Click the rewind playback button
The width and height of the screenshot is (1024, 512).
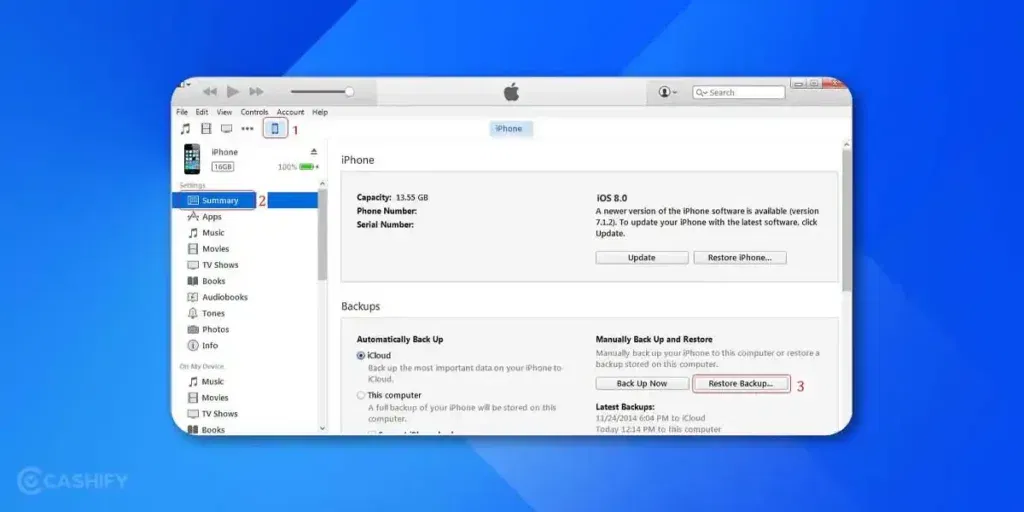(x=210, y=92)
